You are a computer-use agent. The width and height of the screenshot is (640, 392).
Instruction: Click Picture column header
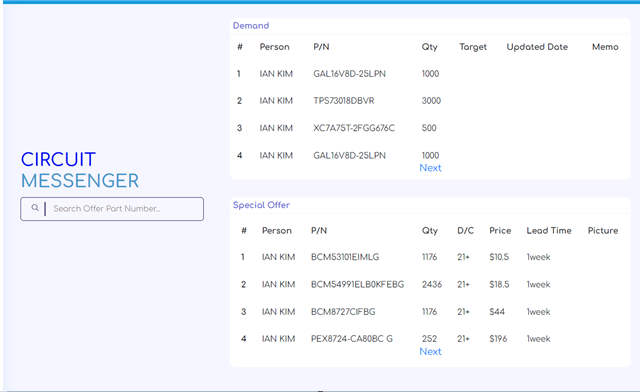click(603, 231)
